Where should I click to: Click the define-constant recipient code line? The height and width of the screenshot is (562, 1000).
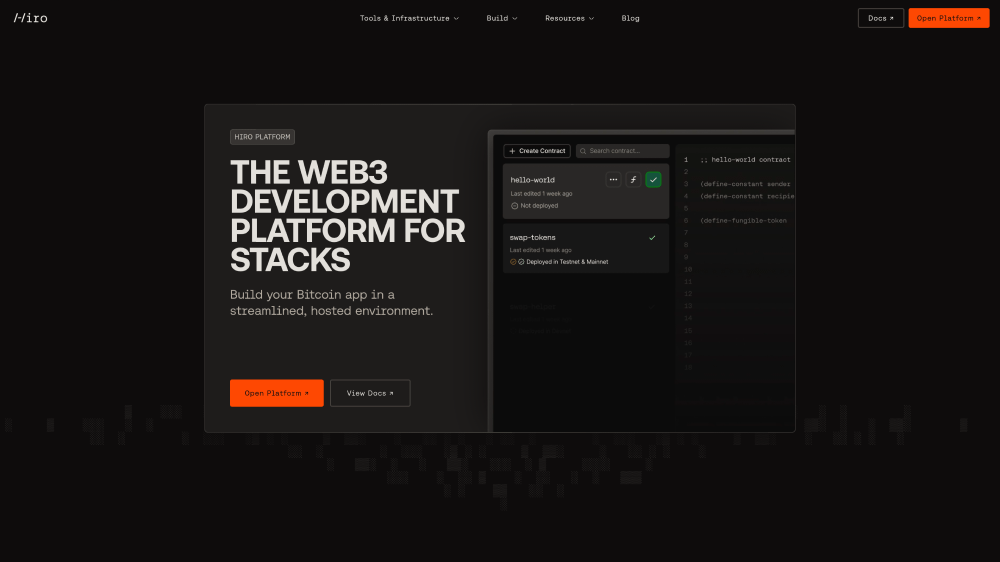(747, 196)
